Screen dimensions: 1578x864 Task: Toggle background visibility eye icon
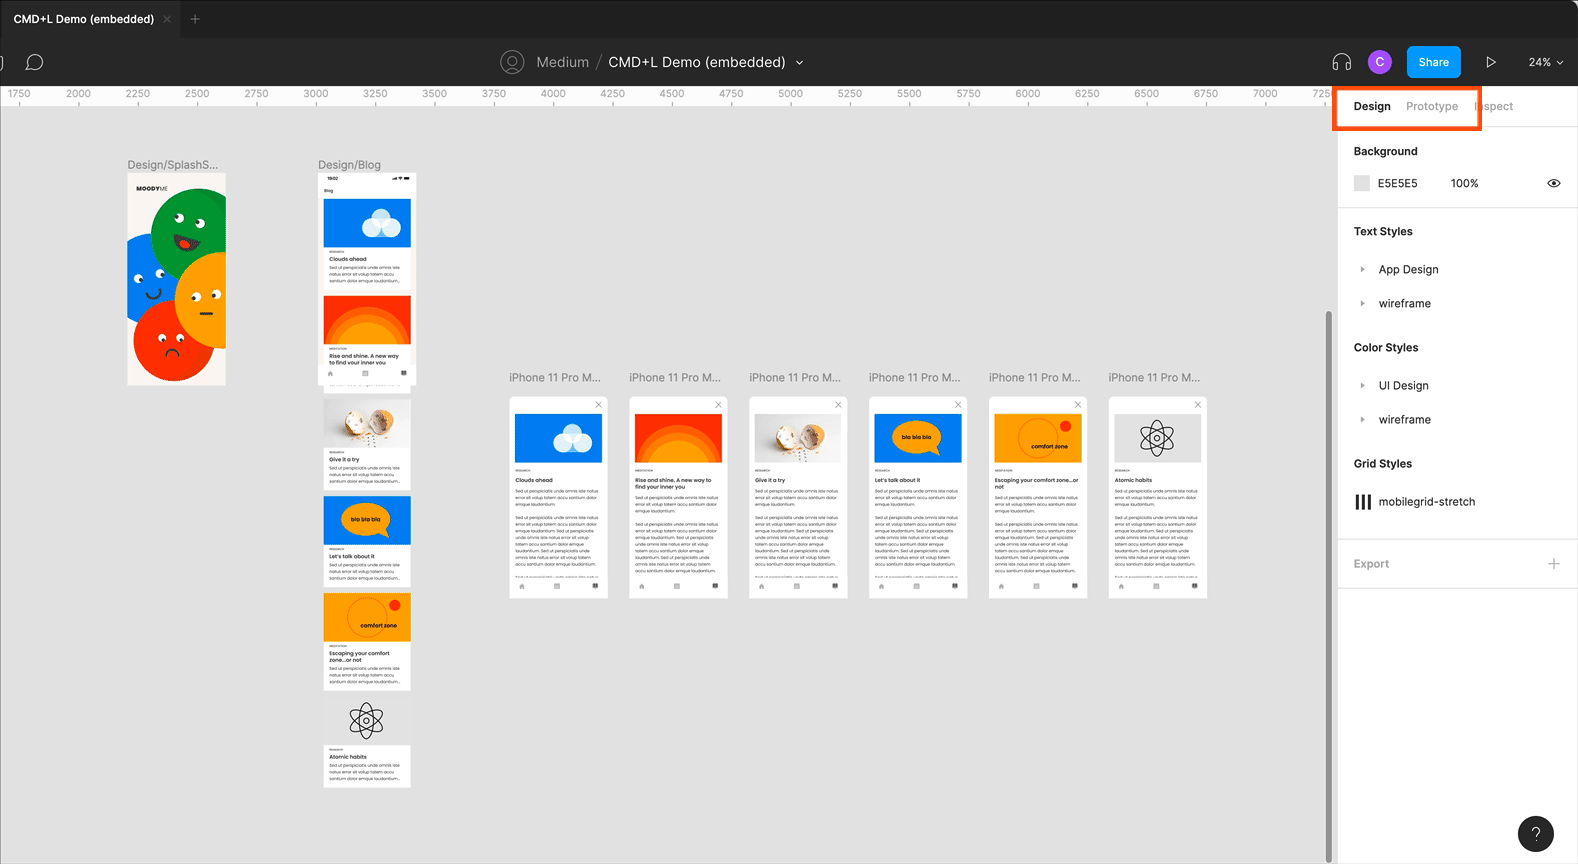(1553, 183)
